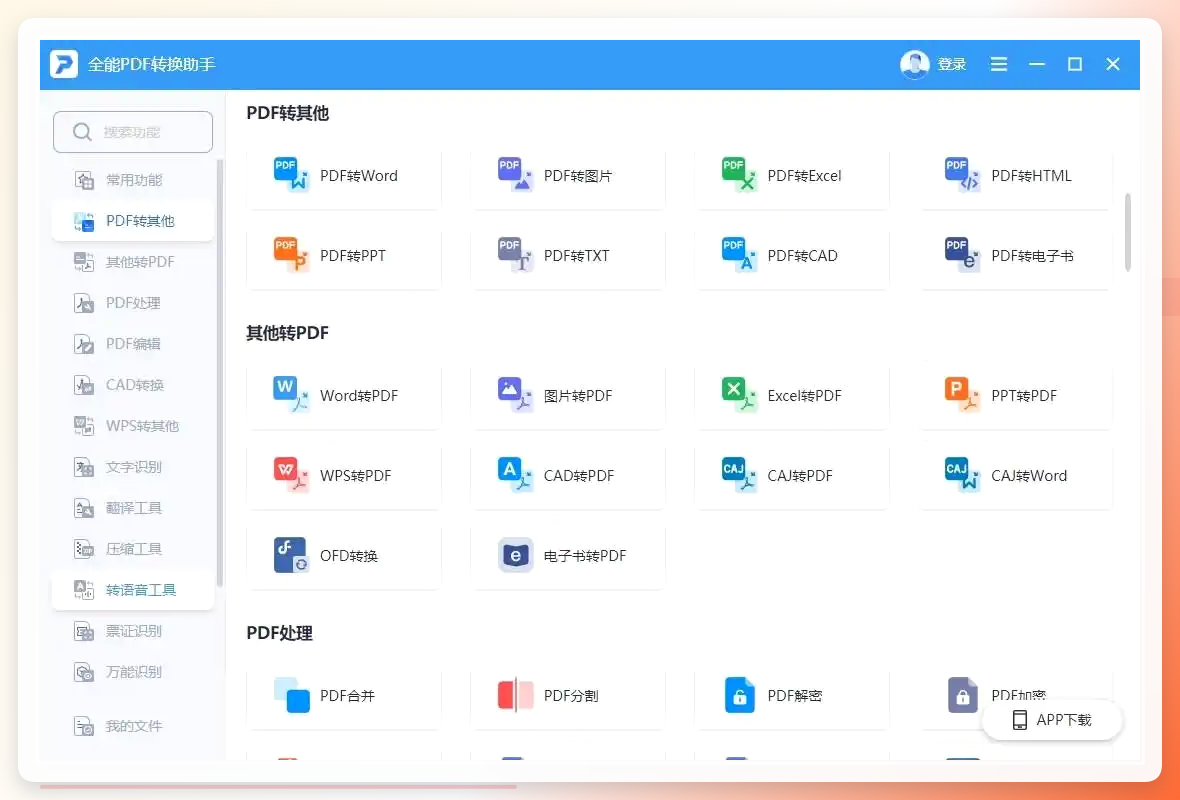
Task: Select CAD转换 sidebar item
Action: (133, 385)
